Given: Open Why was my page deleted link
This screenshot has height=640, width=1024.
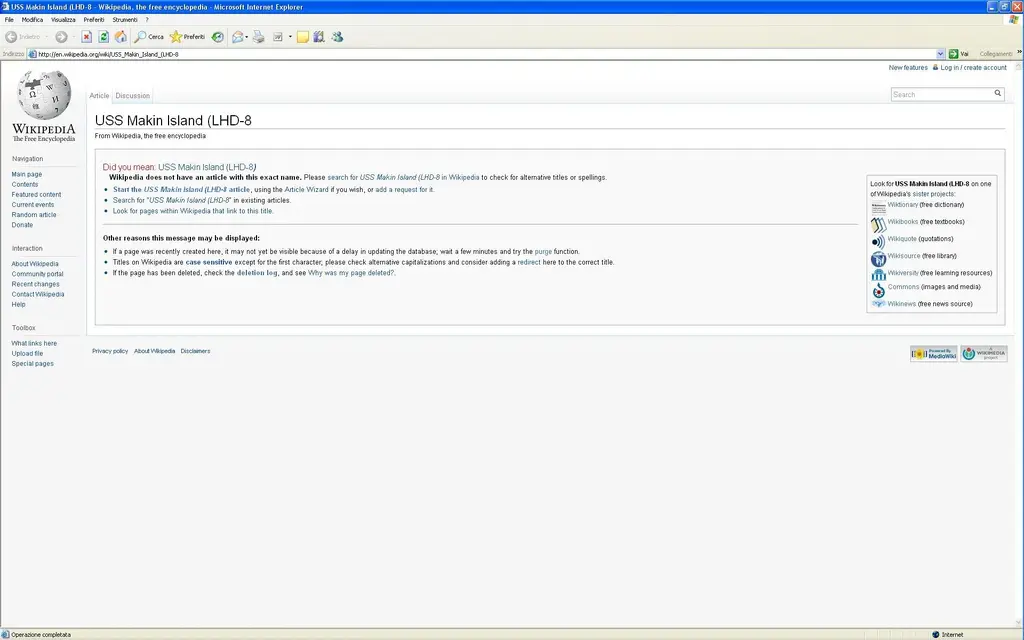Looking at the screenshot, I should tap(351, 273).
